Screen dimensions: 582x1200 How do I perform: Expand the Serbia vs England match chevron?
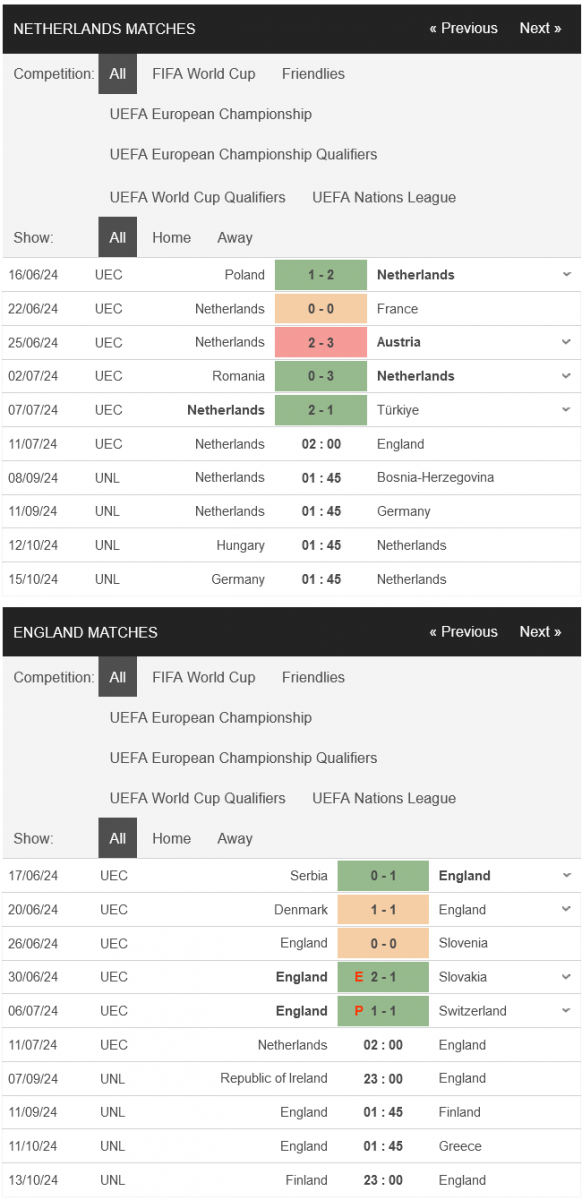click(566, 875)
